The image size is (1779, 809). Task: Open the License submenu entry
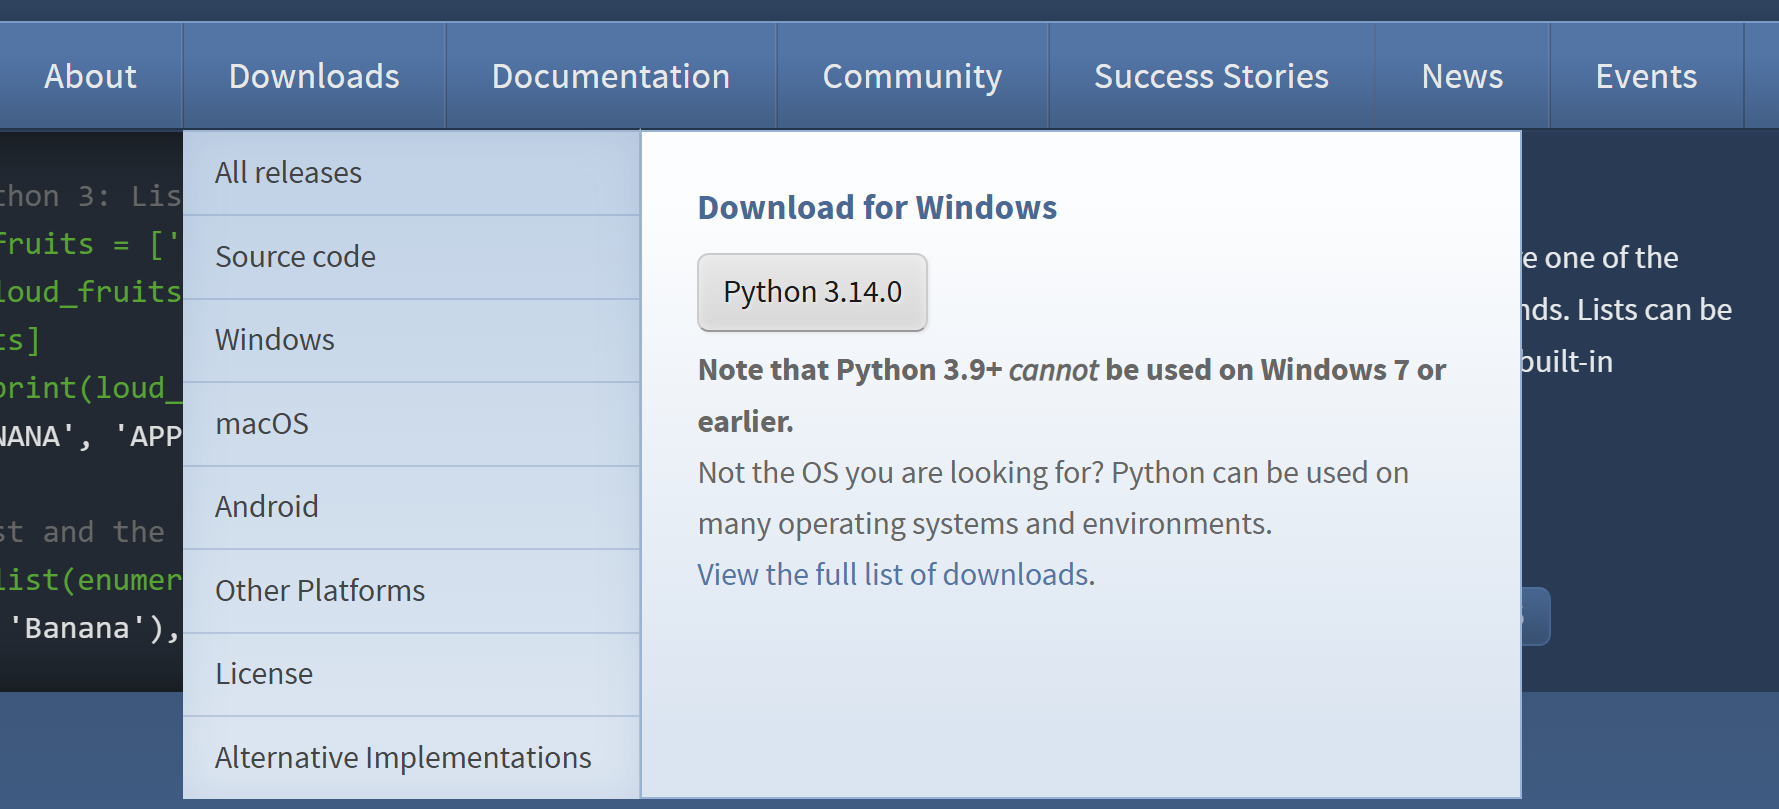click(411, 674)
